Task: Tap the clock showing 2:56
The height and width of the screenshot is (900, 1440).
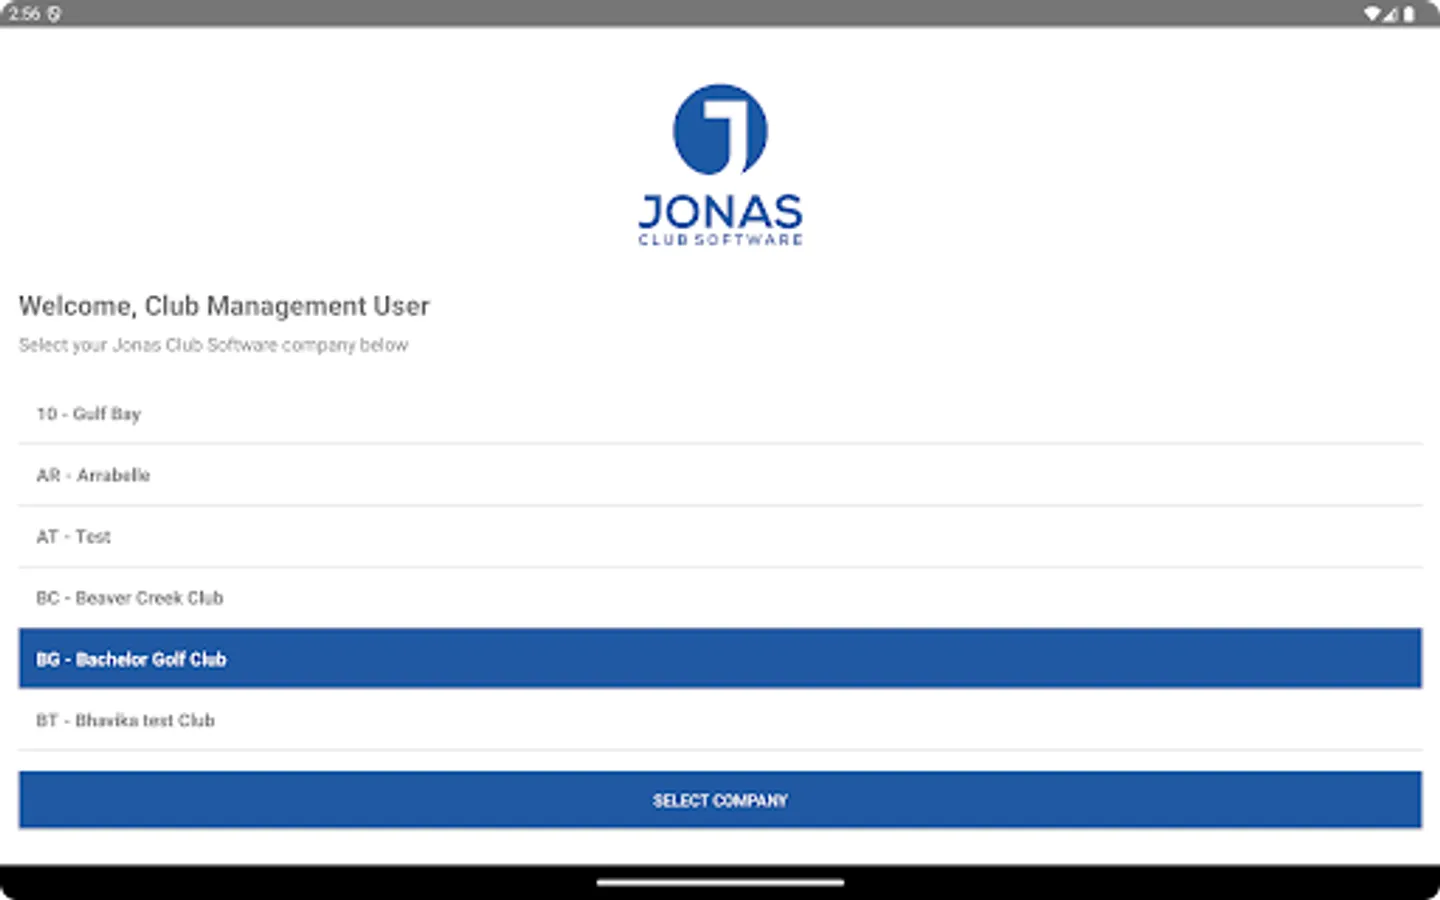Action: [x=24, y=14]
